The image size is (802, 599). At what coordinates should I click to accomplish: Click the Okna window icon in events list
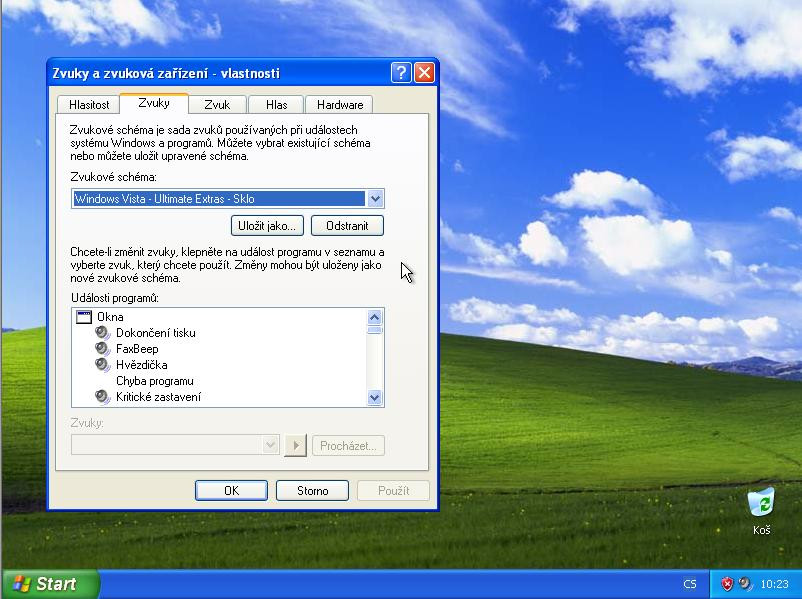click(x=83, y=317)
